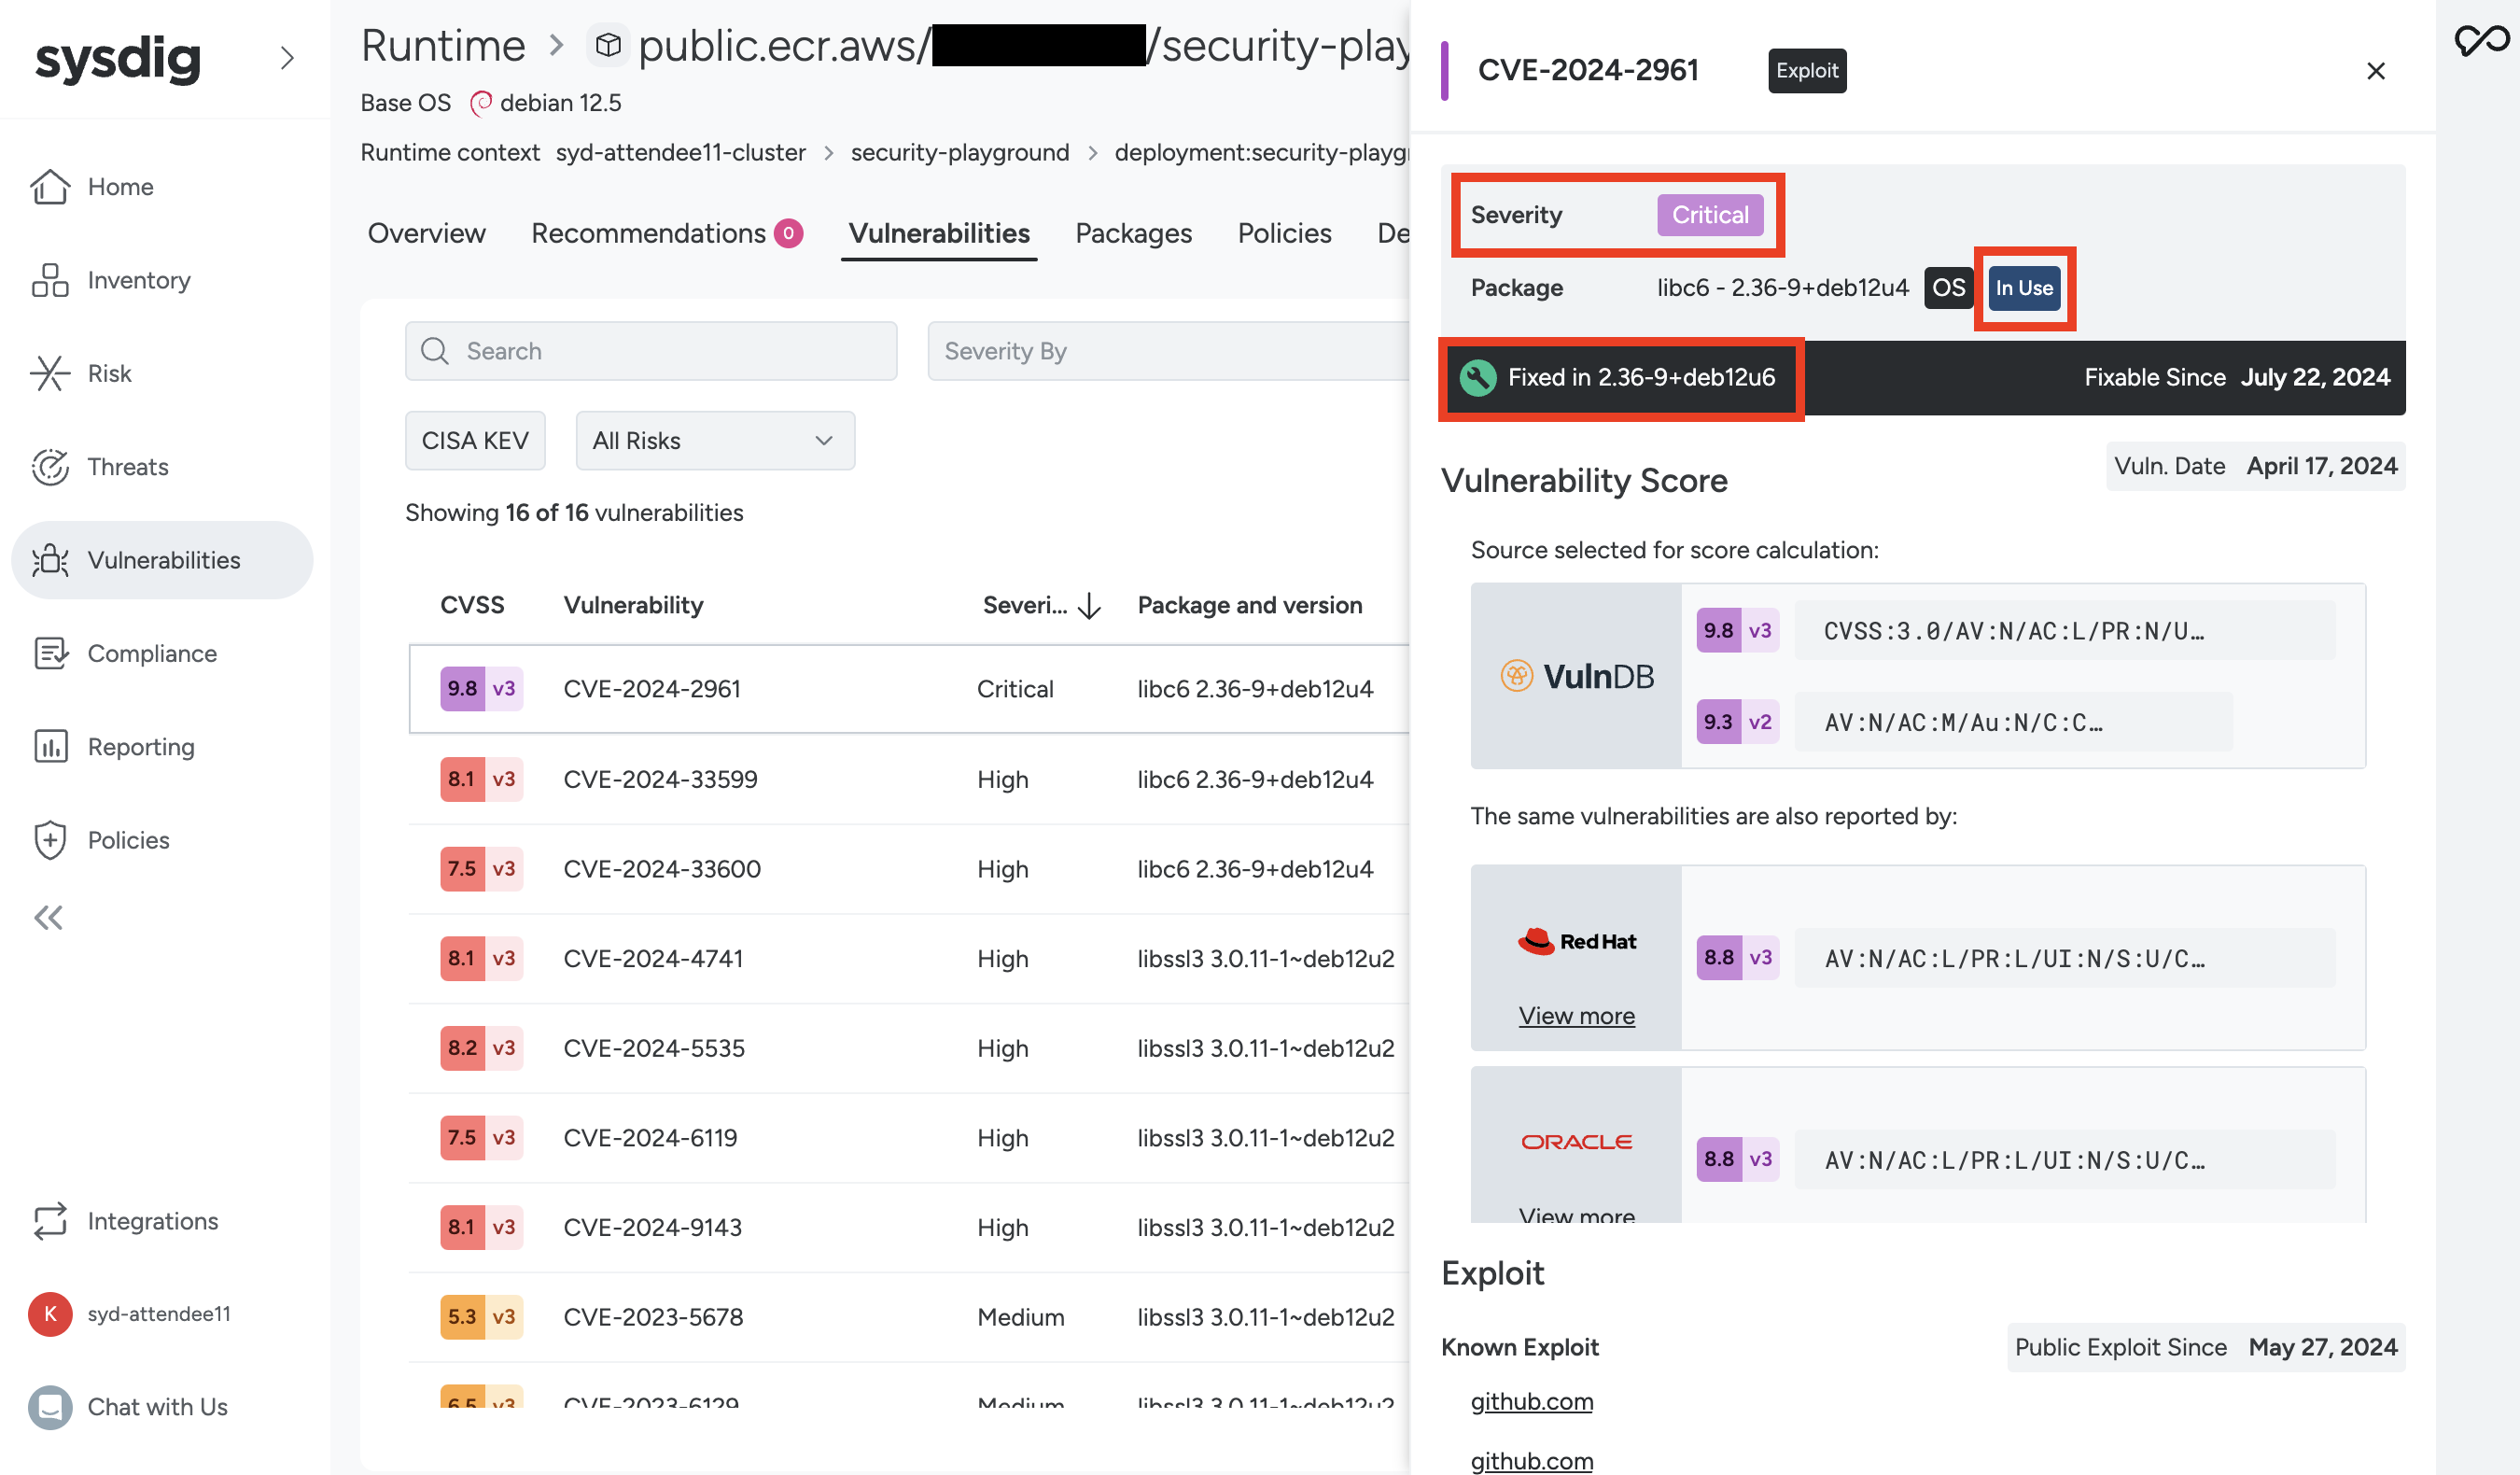Open Policies in left sidebar
Screen dimensions: 2520x1475
(100, 840)
